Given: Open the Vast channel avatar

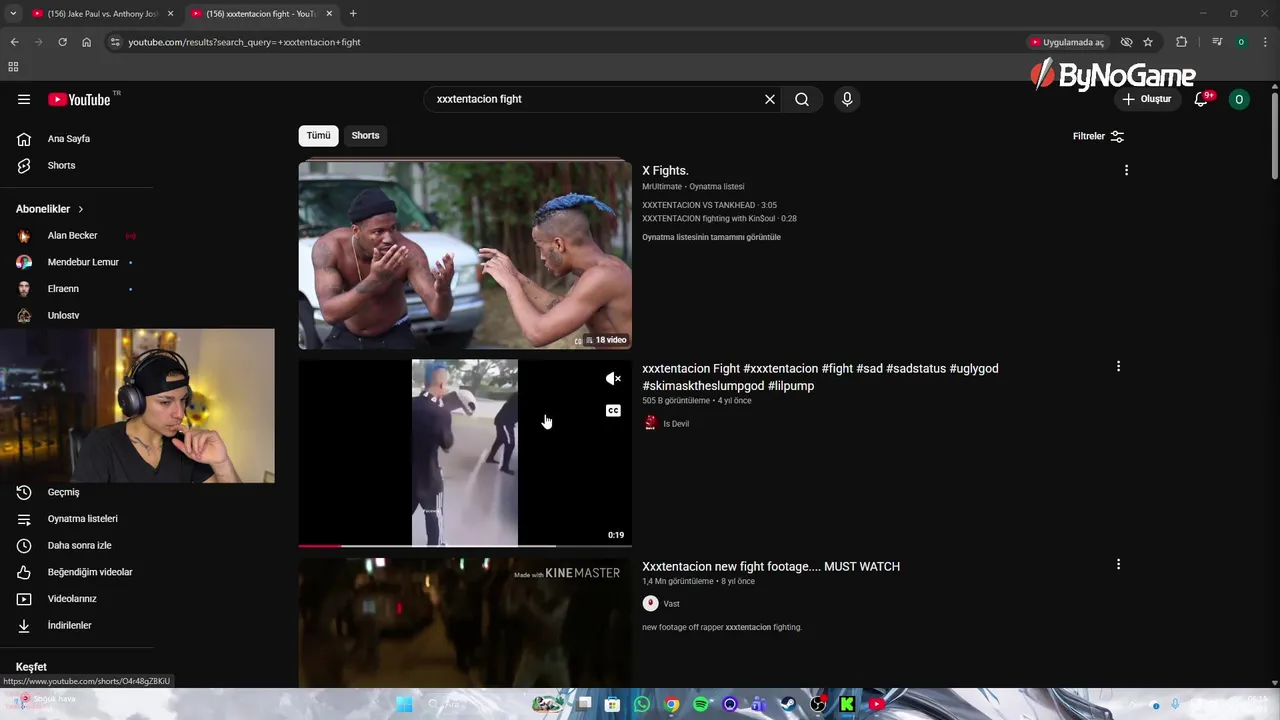Looking at the screenshot, I should [650, 603].
